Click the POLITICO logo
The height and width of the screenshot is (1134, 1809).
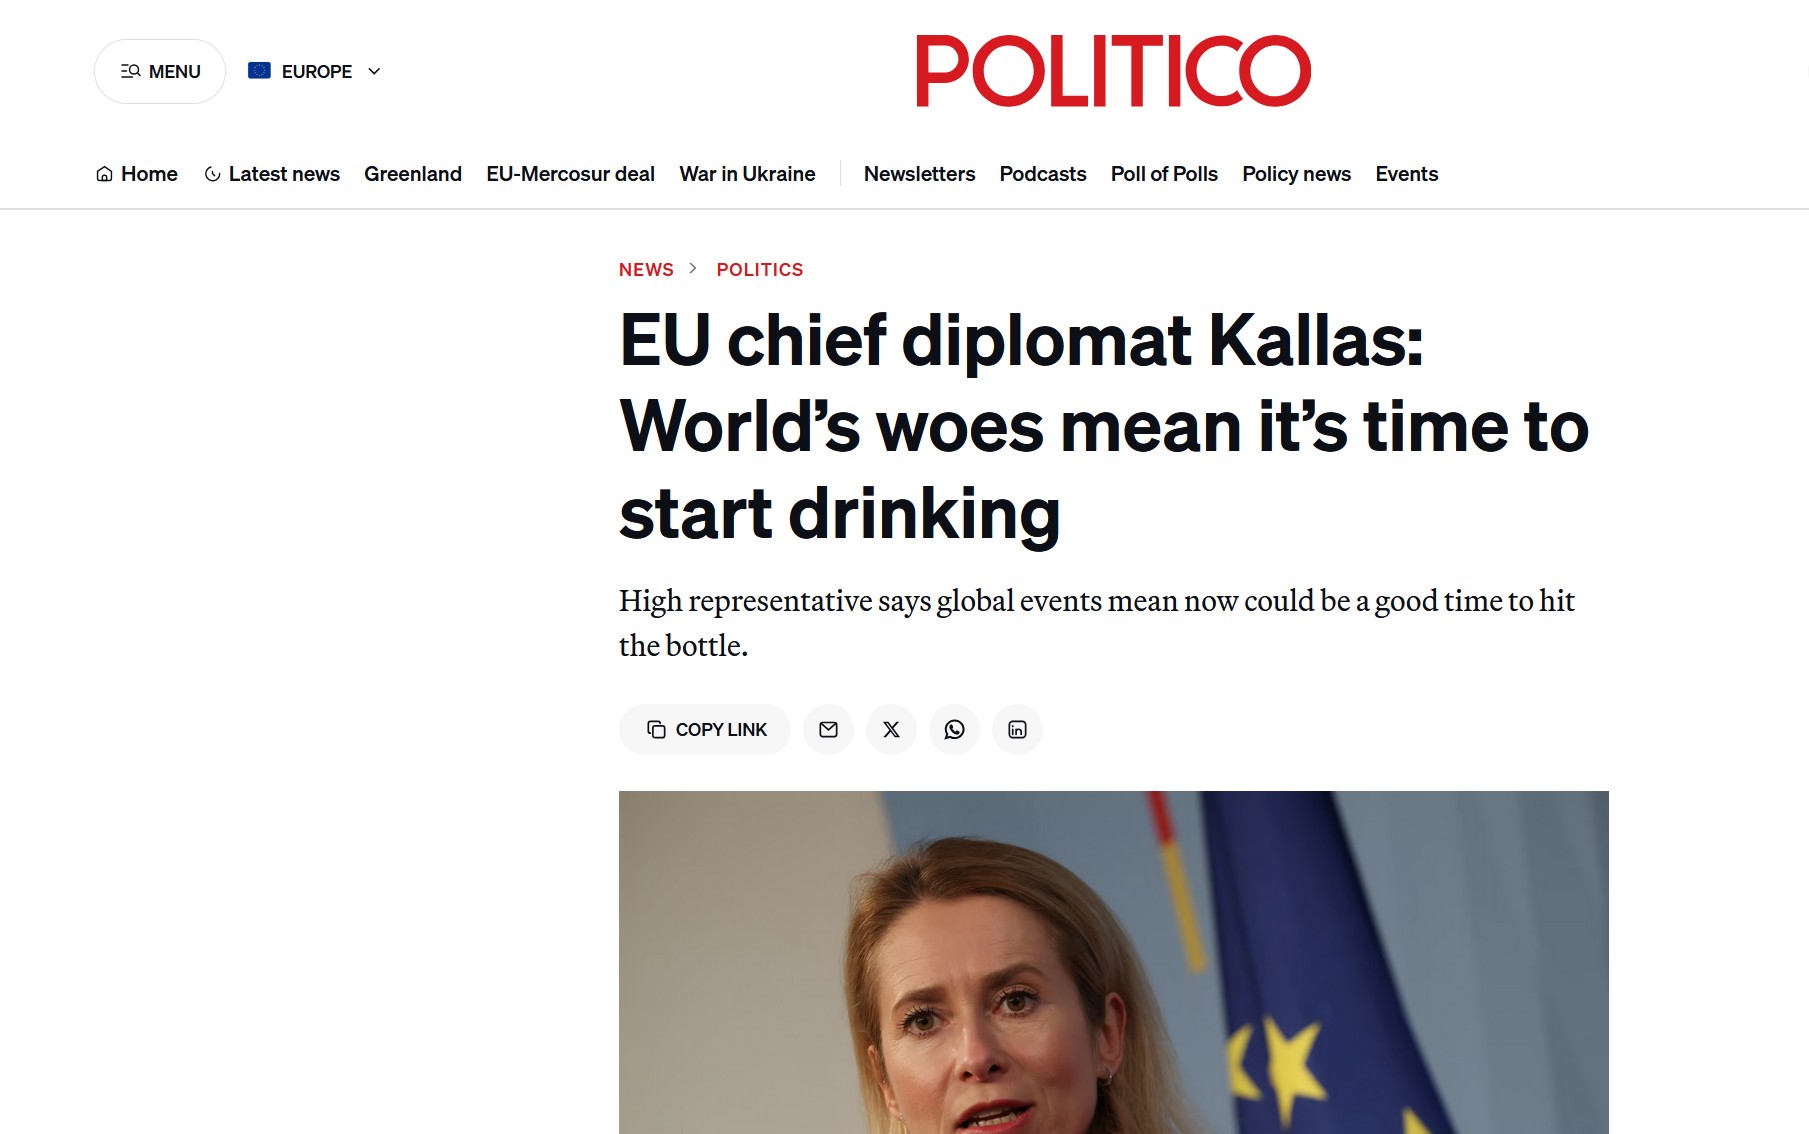1113,71
